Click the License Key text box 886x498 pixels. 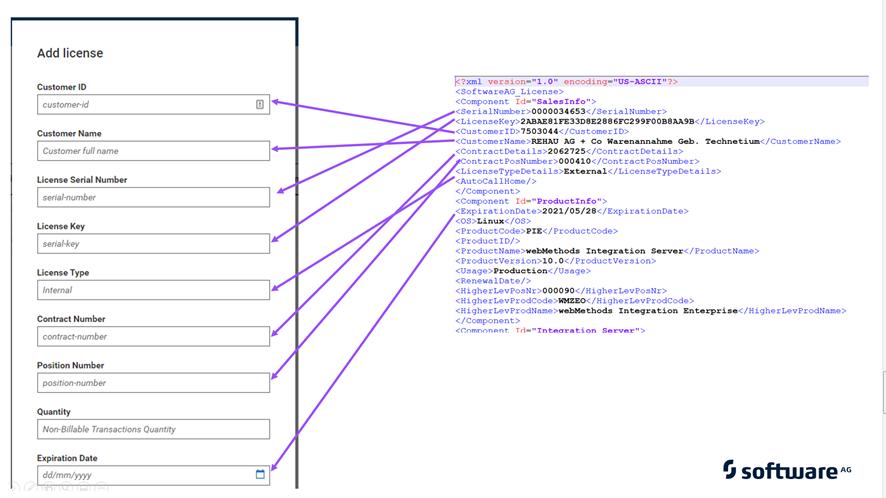pyautogui.click(x=153, y=244)
